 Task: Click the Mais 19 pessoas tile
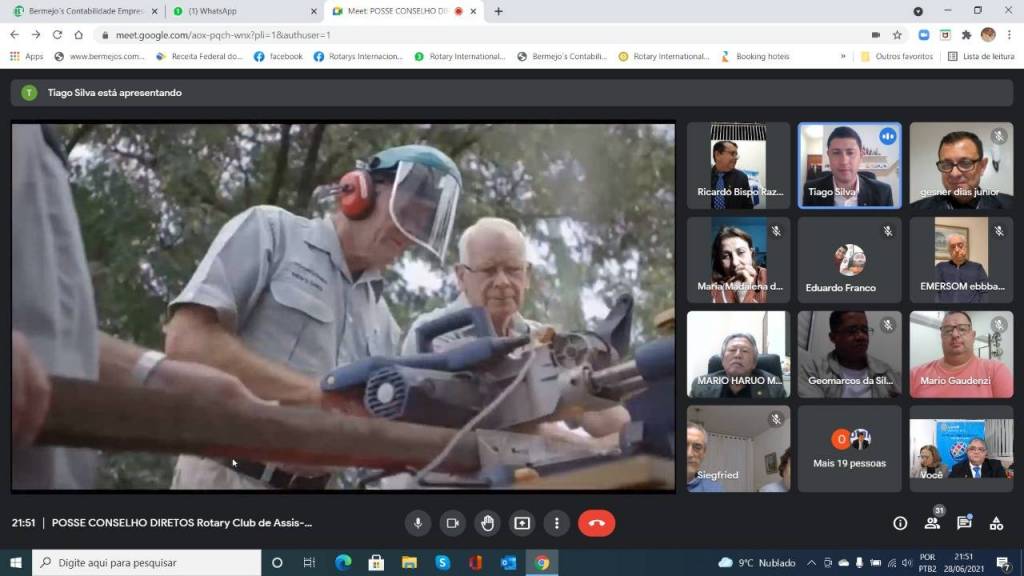849,448
